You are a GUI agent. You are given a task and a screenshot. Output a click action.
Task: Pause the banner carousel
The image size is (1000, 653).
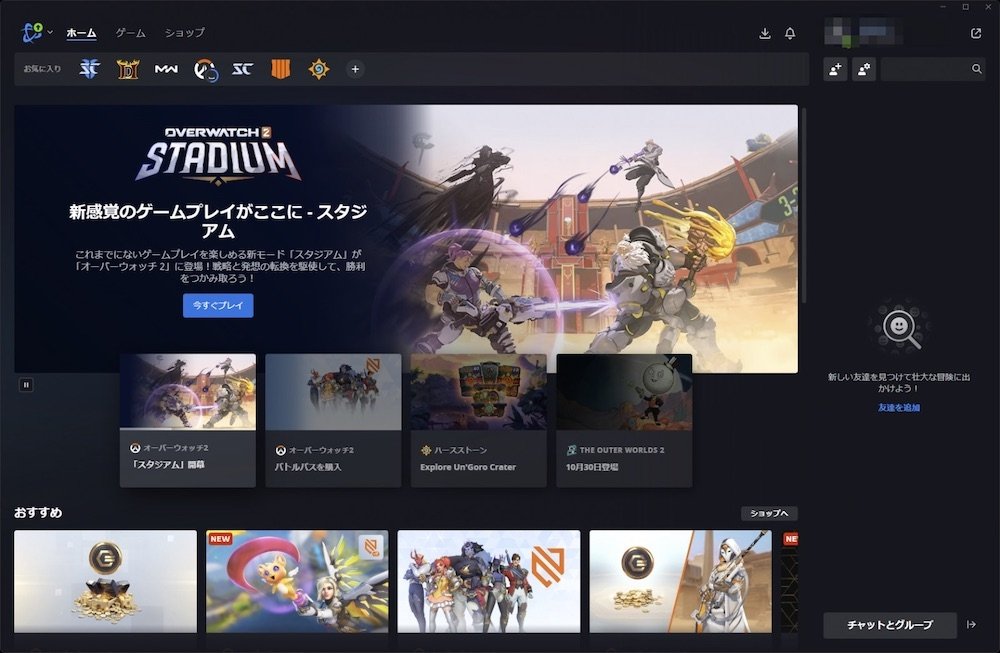pos(26,385)
